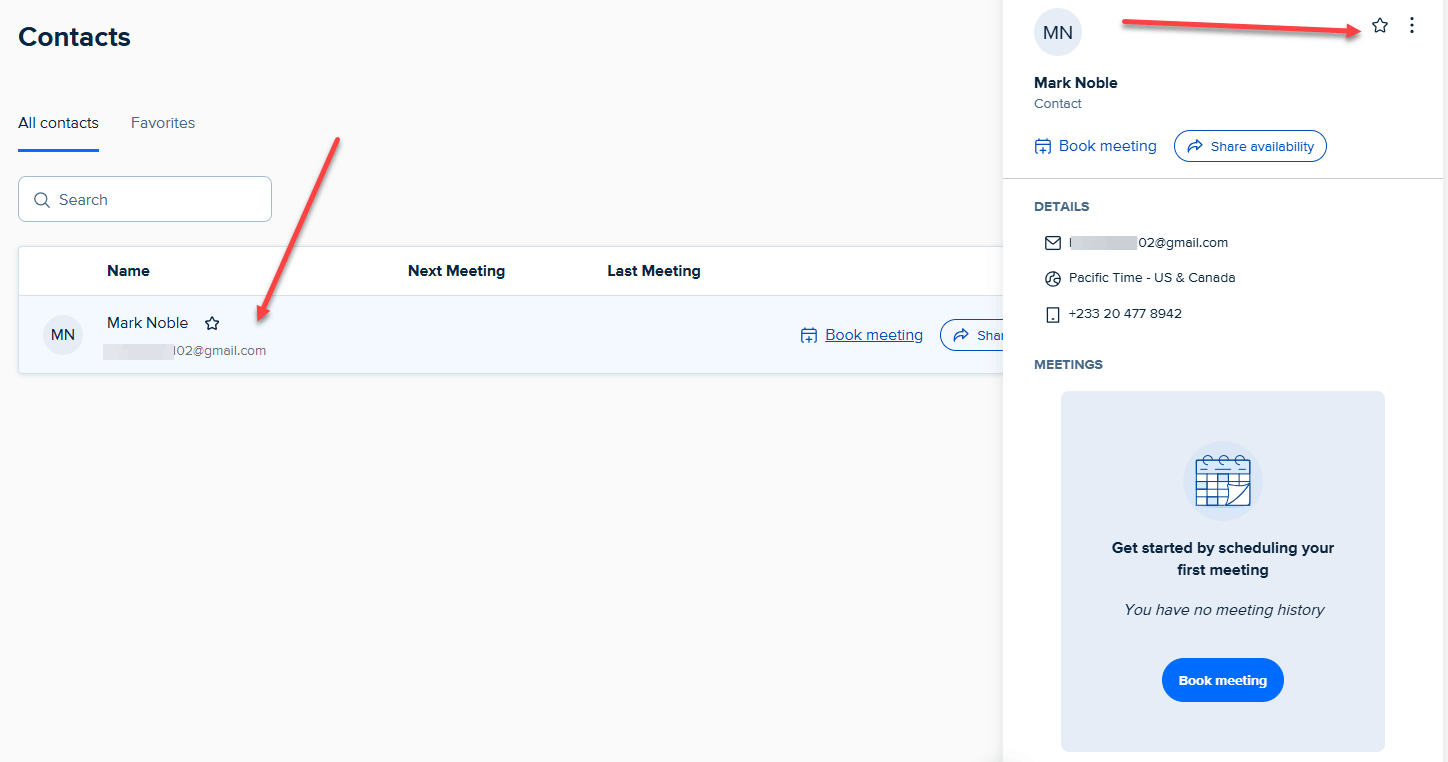Select the MN avatar in the contacts table row
This screenshot has width=1448, height=762.
click(x=63, y=335)
